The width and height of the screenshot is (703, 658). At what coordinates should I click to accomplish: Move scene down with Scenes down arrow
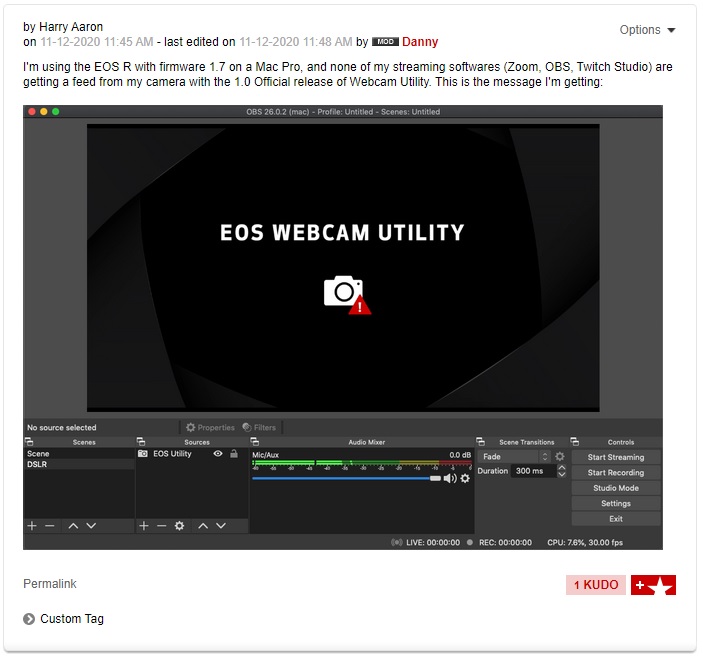pos(91,526)
